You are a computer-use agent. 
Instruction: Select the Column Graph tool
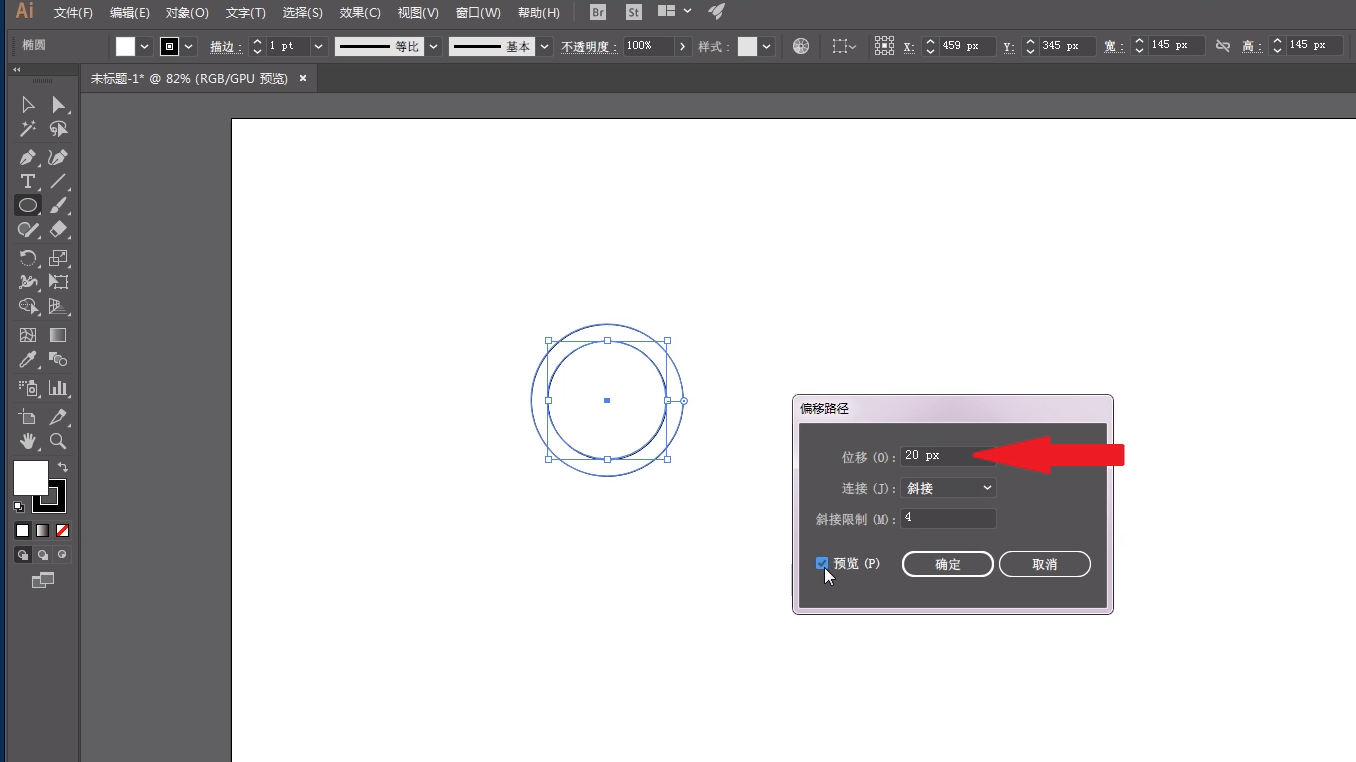pos(58,388)
